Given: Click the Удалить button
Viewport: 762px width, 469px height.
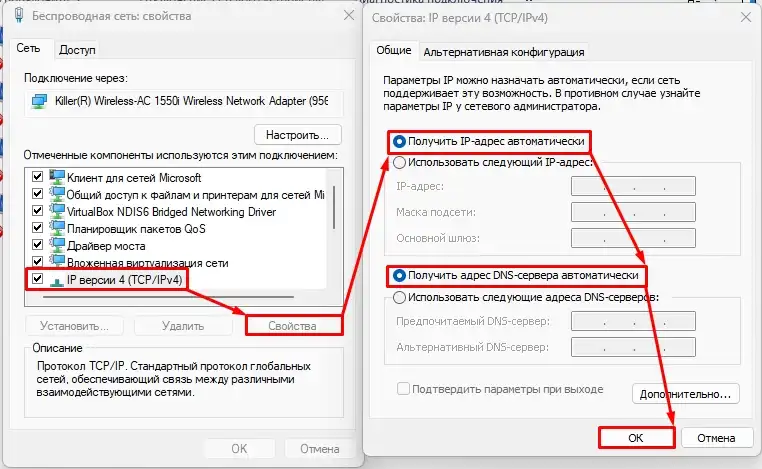Looking at the screenshot, I should tap(183, 326).
